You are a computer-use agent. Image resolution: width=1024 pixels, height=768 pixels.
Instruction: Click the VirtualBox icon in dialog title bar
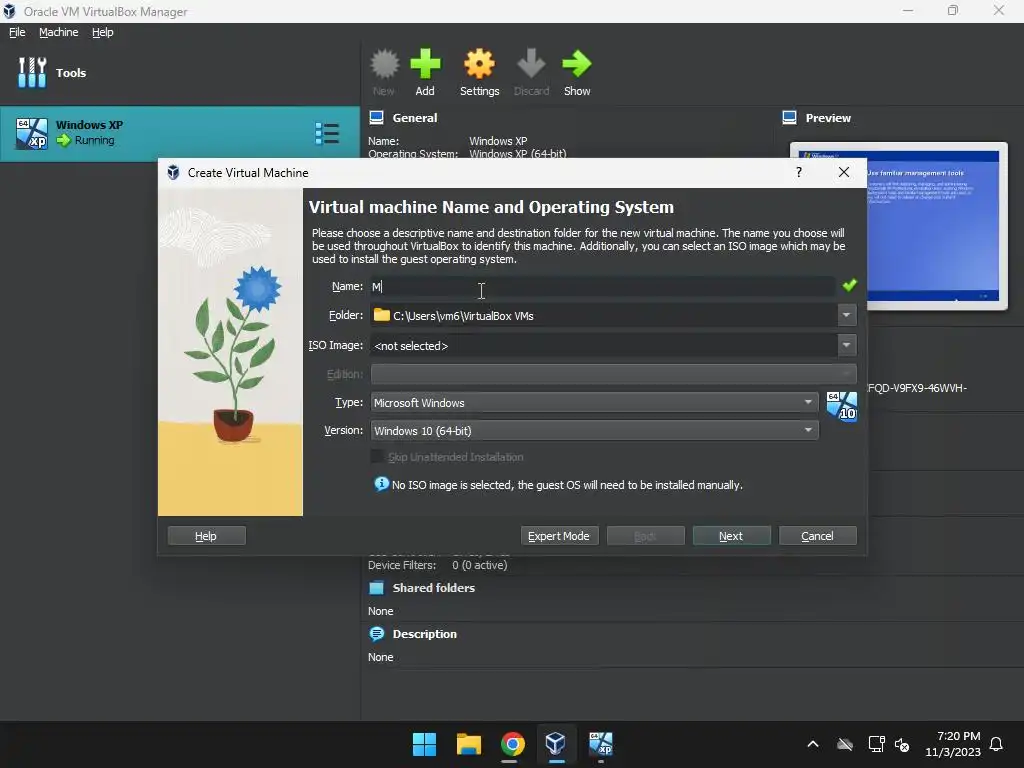tap(173, 172)
